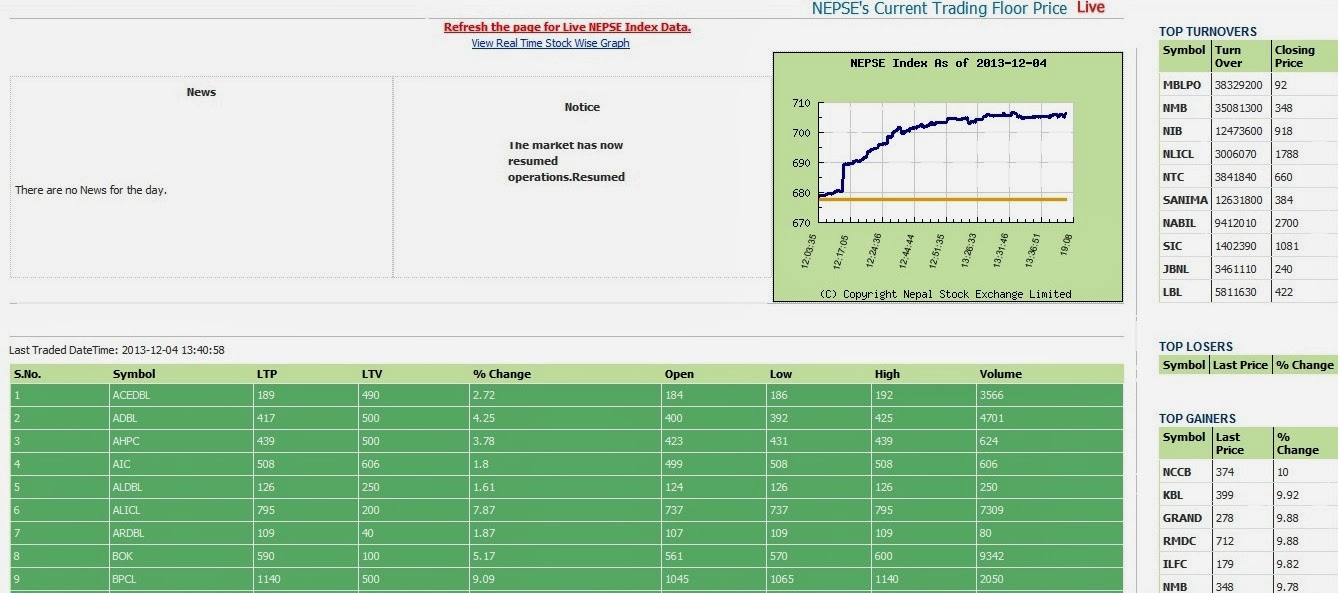Select the LTP column header

267,374
